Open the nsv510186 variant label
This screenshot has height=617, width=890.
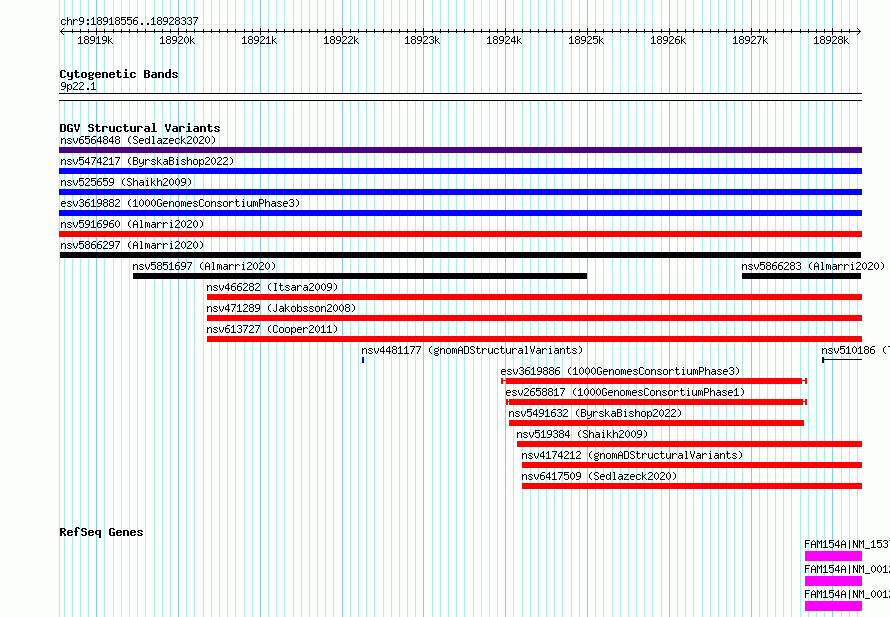(x=855, y=350)
